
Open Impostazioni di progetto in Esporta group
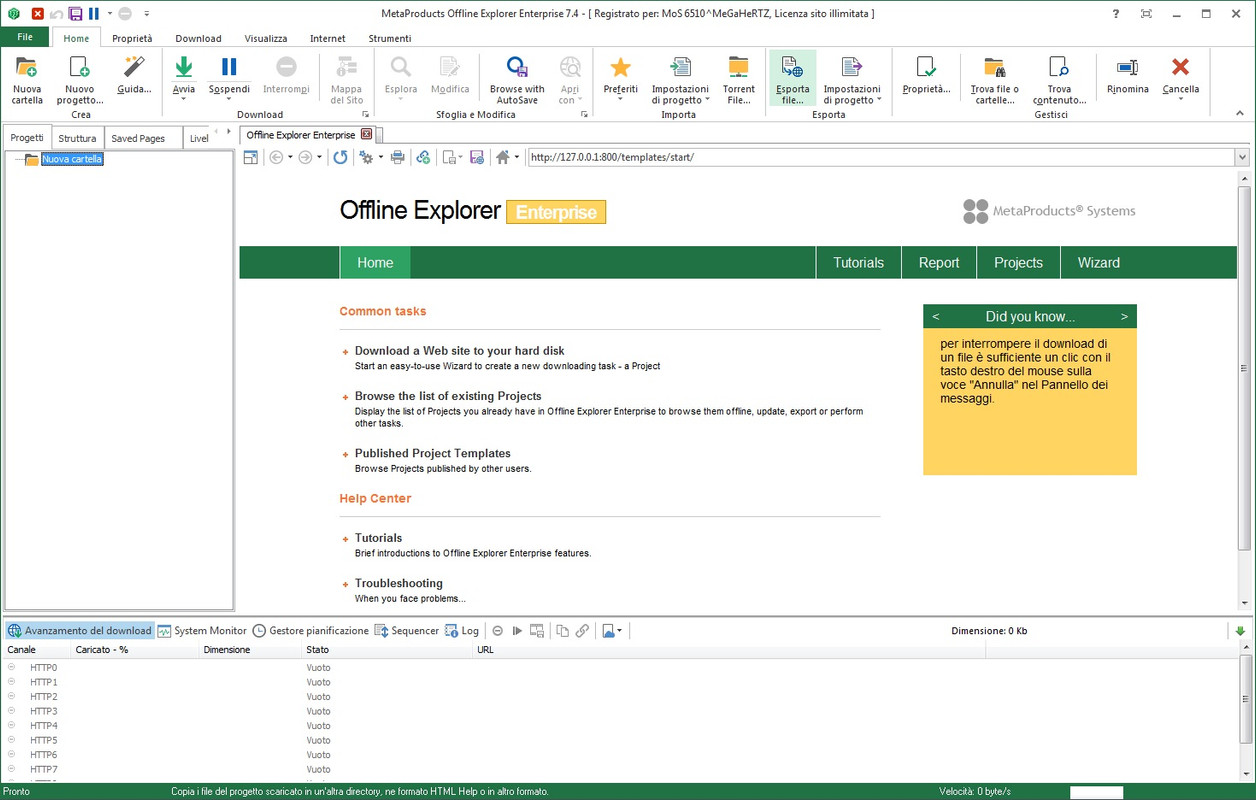click(x=852, y=80)
